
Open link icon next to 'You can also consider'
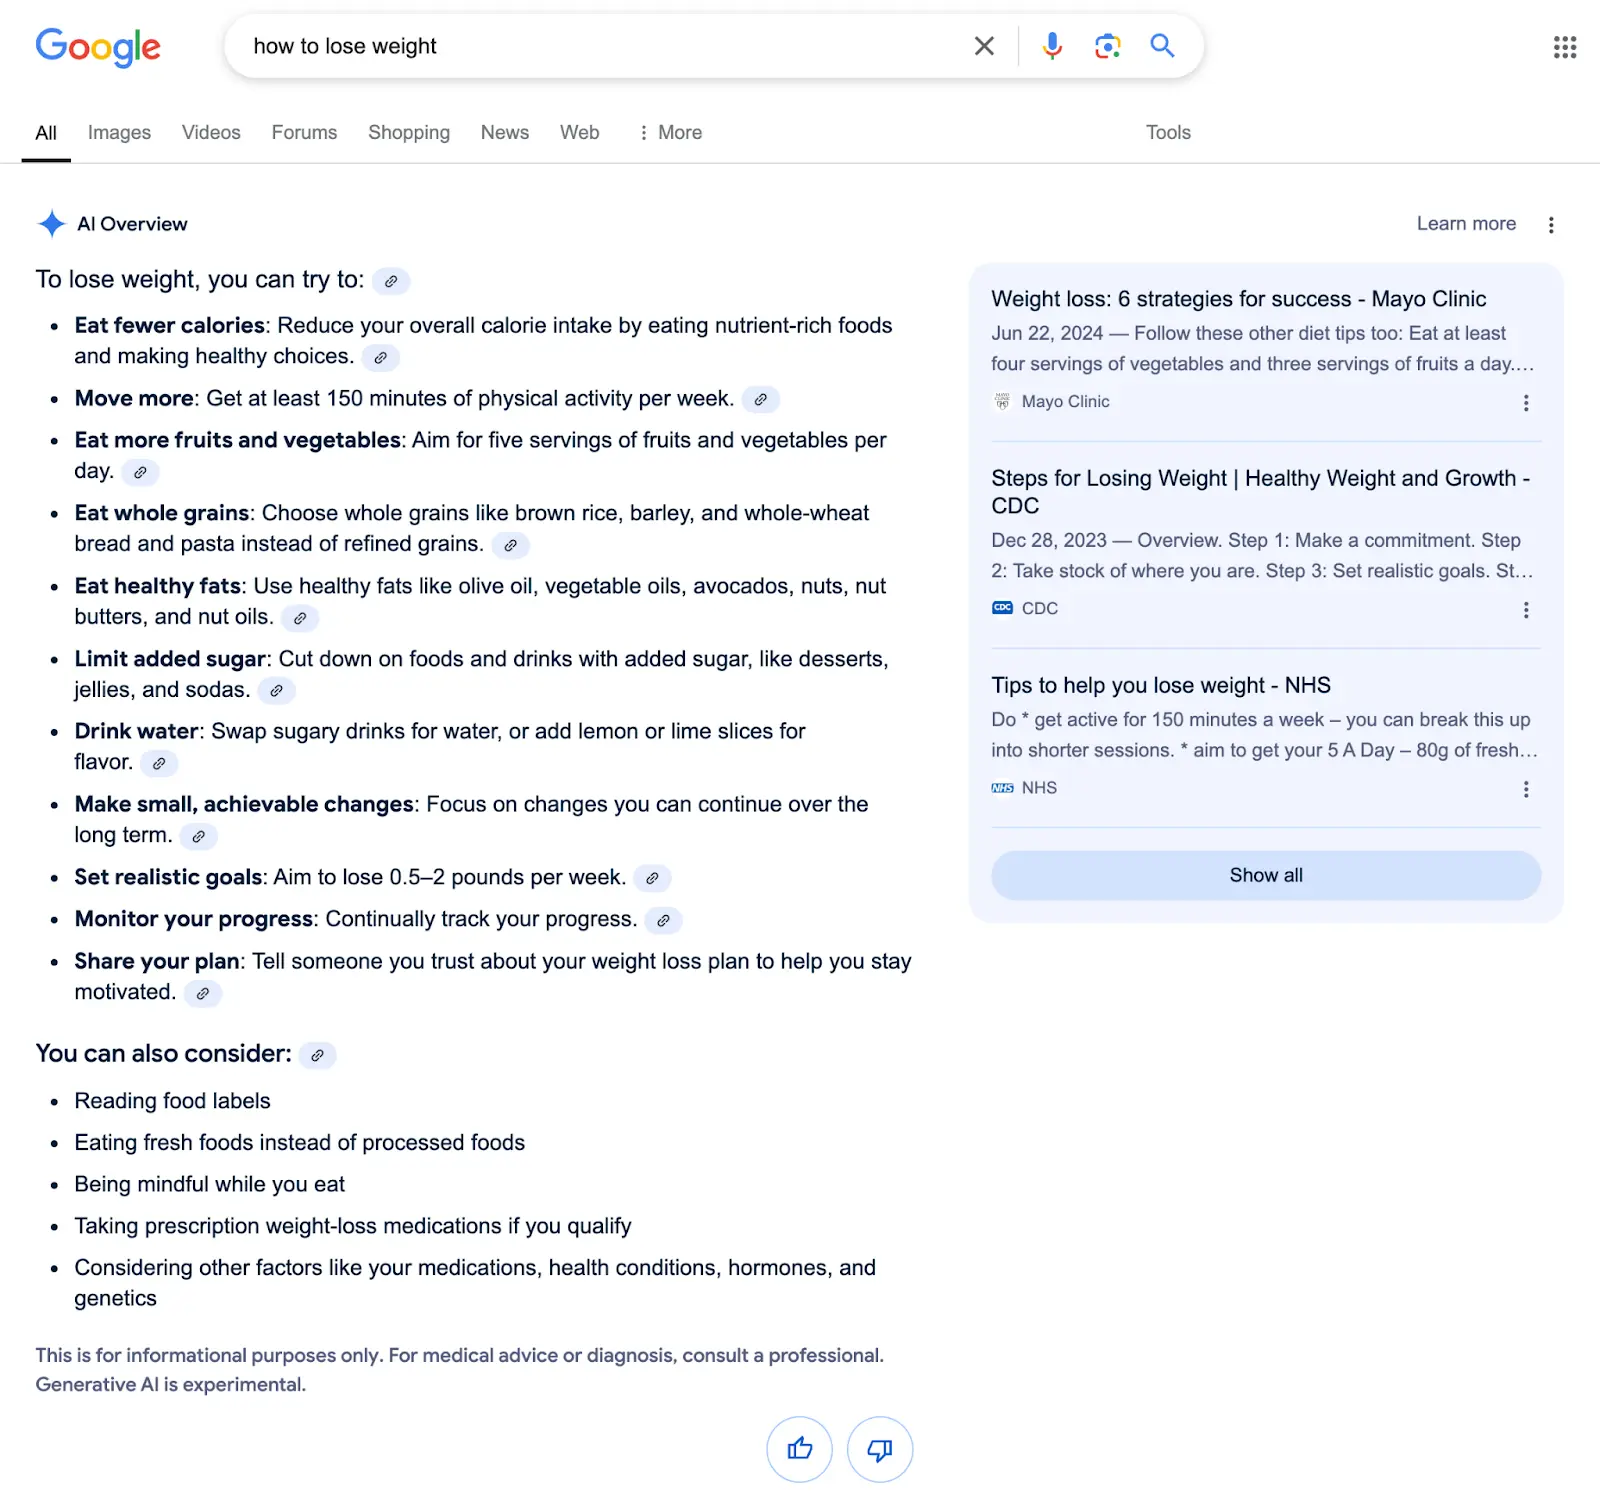click(x=318, y=1055)
